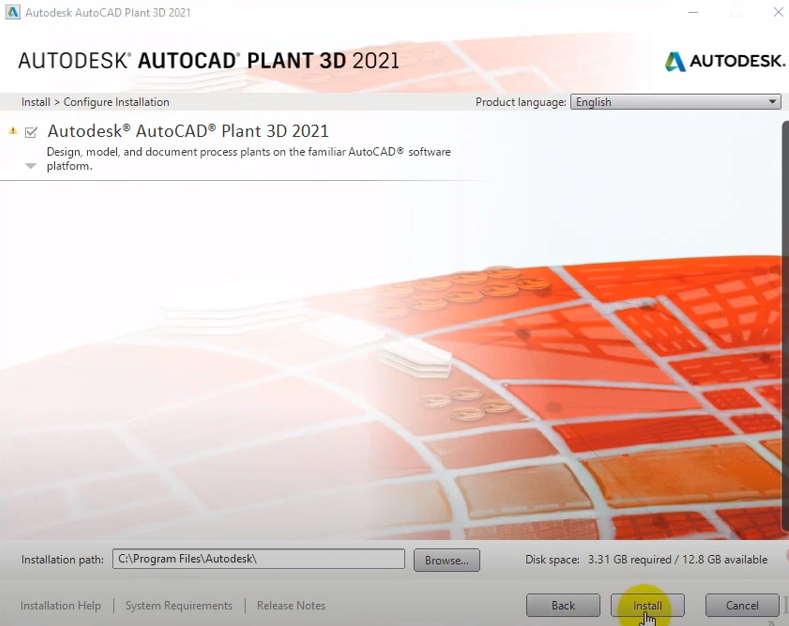Image resolution: width=789 pixels, height=626 pixels.
Task: Click the product title 'Autodesk AutoCAD Plant 3D 2021'
Action: click(x=188, y=131)
